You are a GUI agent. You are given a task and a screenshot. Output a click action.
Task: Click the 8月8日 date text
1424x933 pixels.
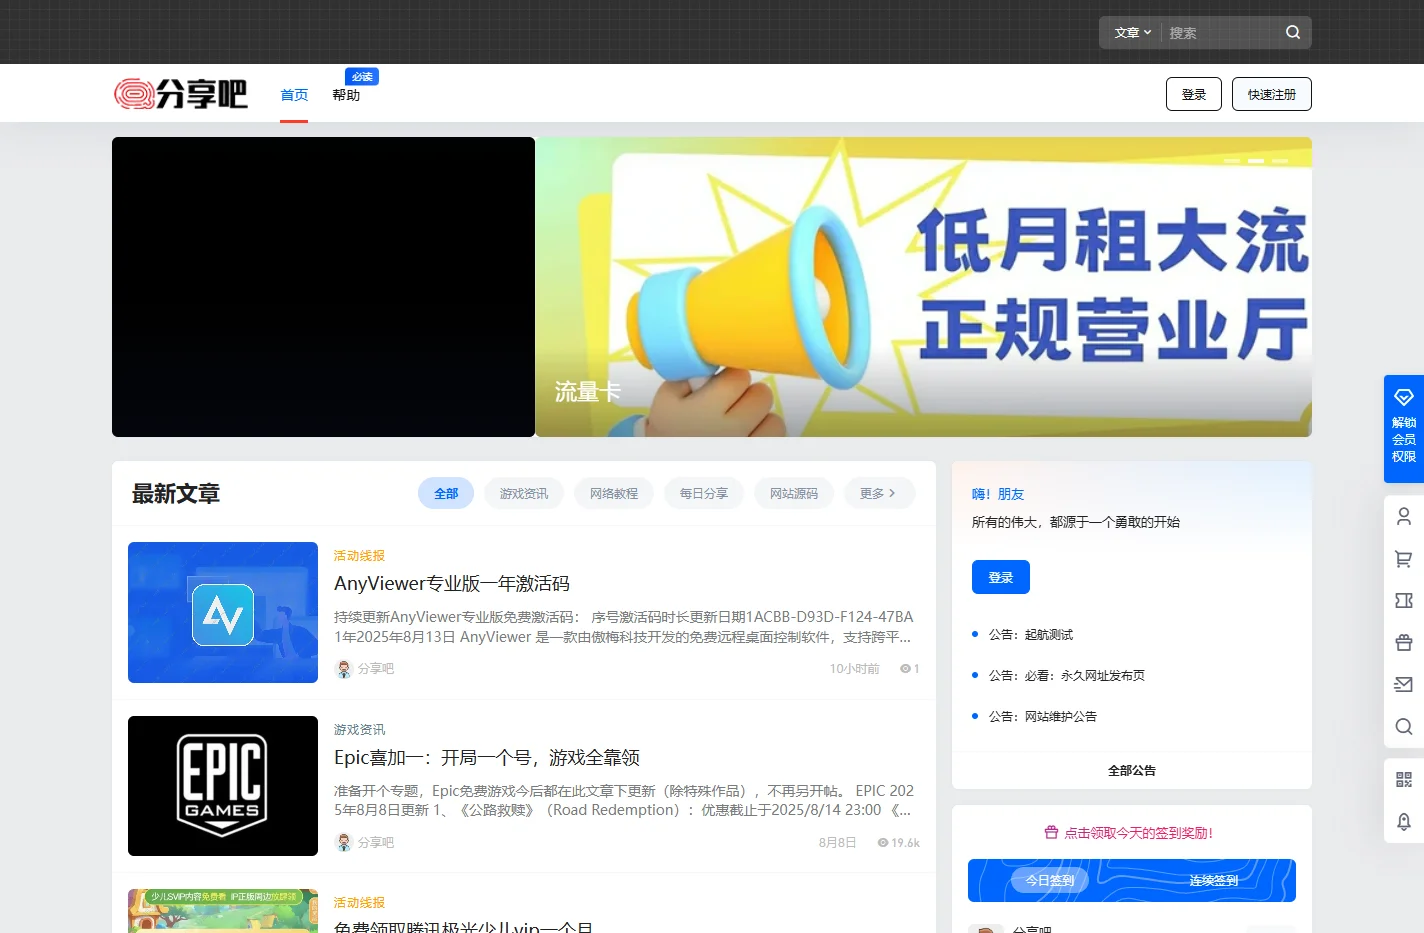[x=838, y=843]
